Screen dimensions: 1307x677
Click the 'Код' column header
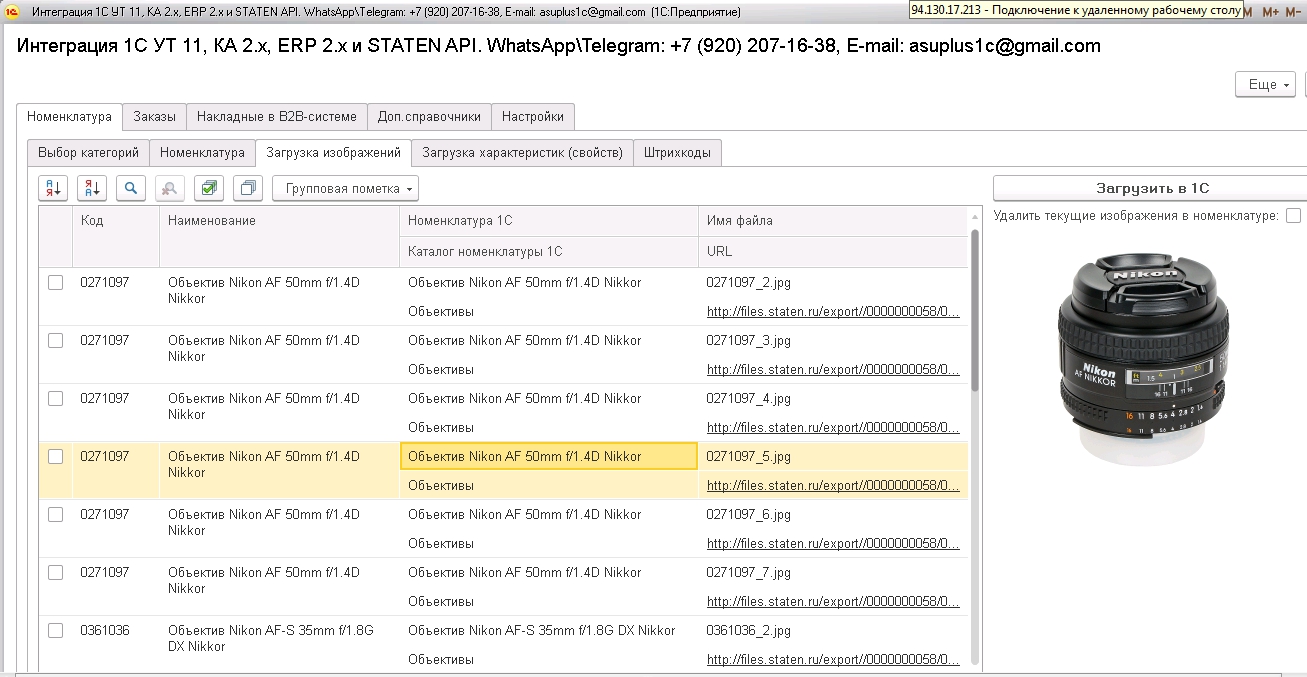tap(115, 237)
